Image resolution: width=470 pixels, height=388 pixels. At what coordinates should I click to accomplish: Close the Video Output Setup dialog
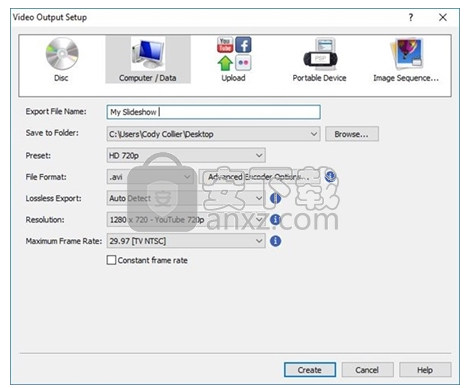(x=443, y=17)
